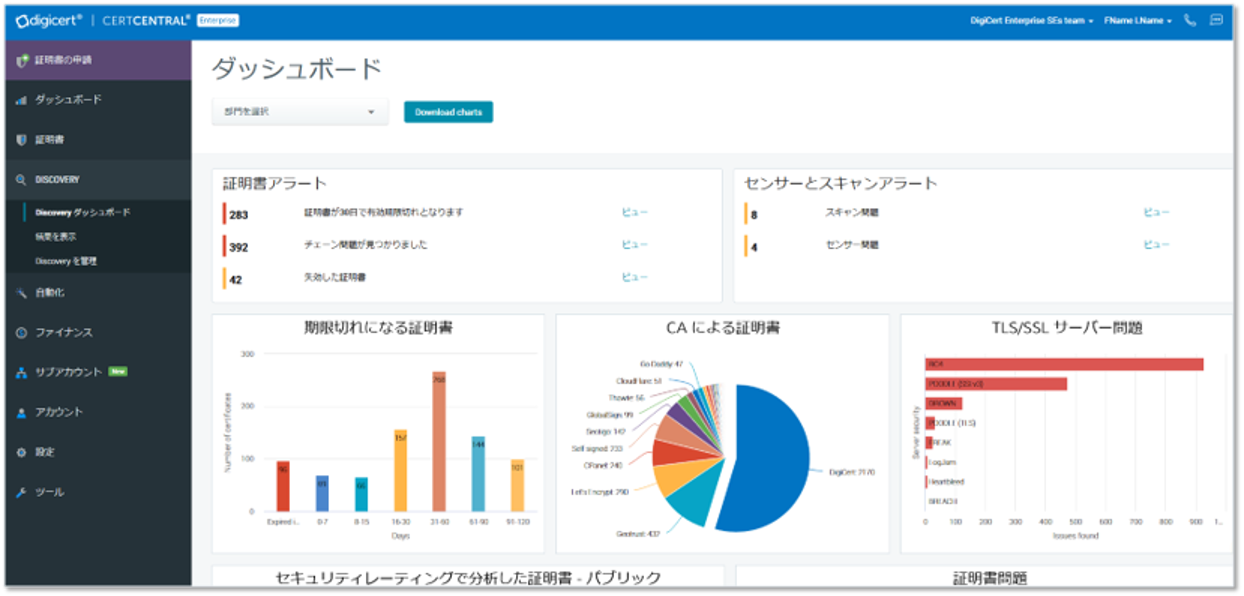Open Discovery ダッシュボード submenu item
This screenshot has height=596, width=1244.
click(83, 213)
